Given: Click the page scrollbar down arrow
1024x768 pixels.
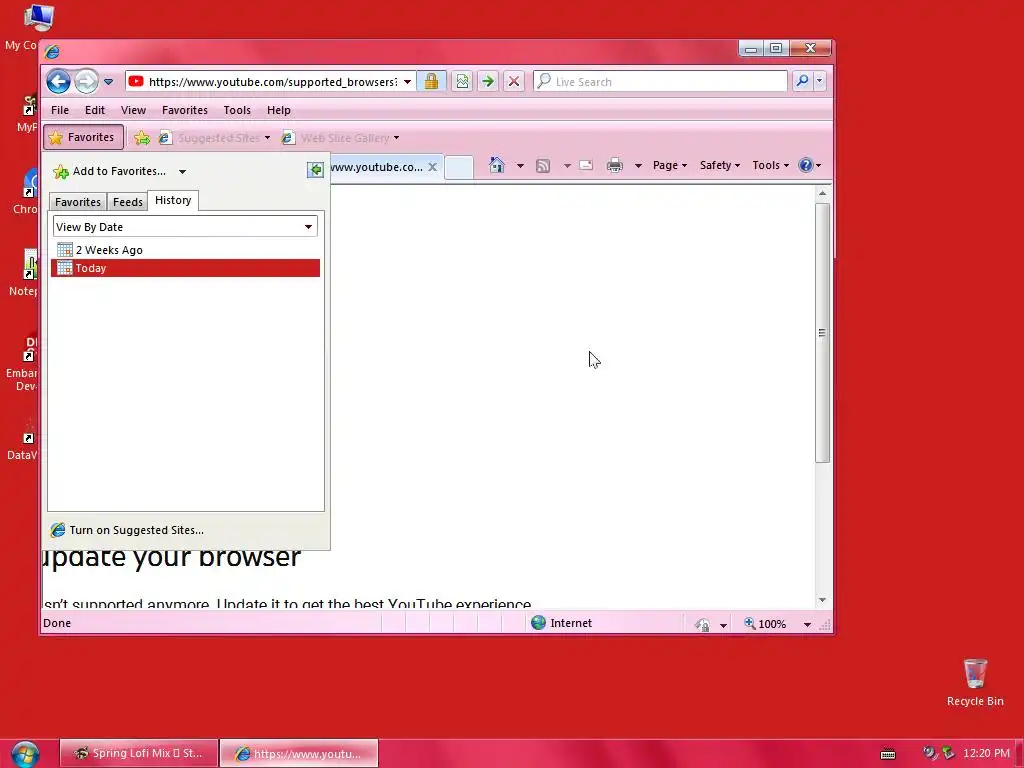Looking at the screenshot, I should [822, 600].
